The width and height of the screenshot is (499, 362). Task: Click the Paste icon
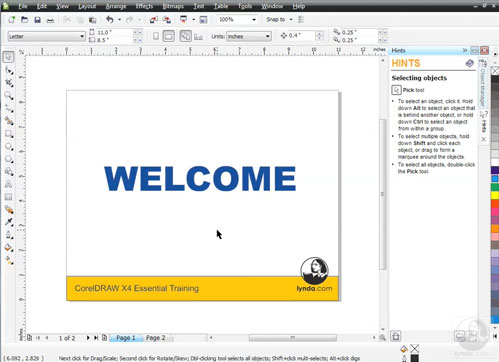pos(92,20)
